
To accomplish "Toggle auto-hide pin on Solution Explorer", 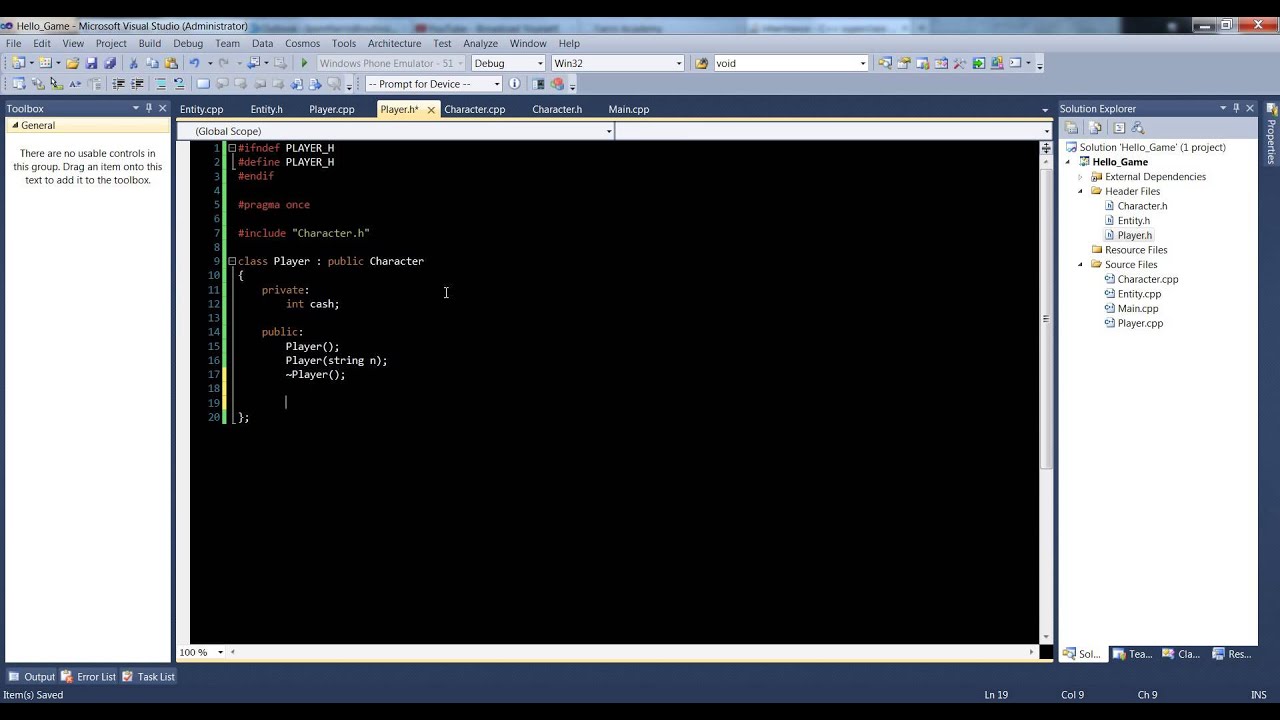I will click(x=1236, y=108).
